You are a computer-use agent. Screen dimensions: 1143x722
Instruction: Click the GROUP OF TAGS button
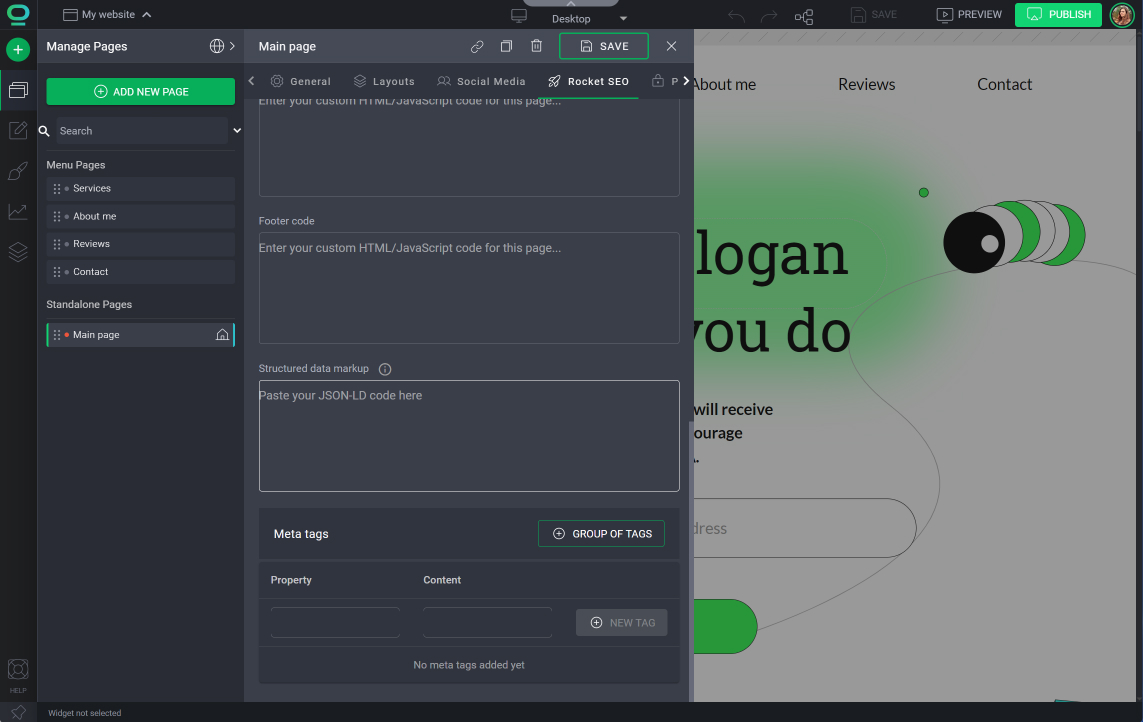601,534
